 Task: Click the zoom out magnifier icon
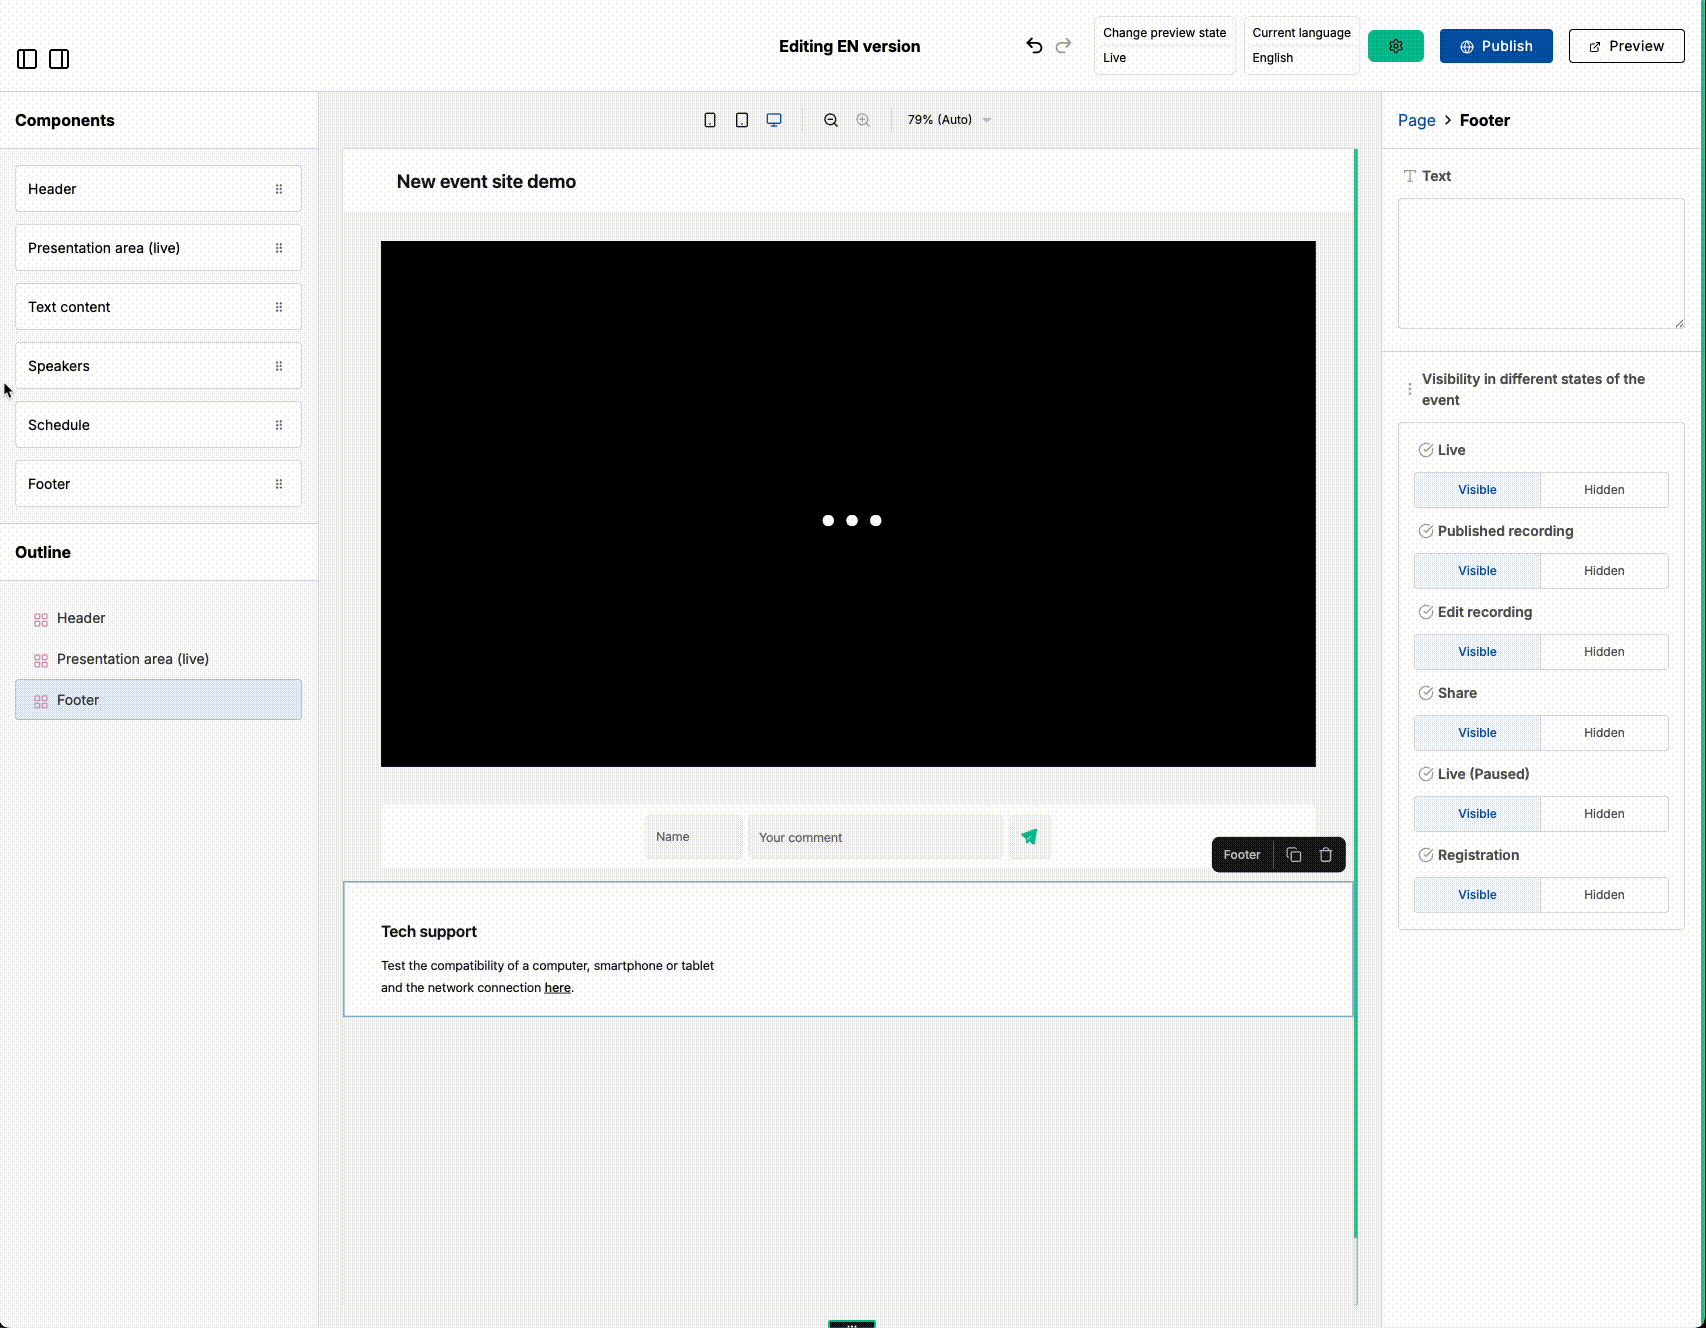831,119
